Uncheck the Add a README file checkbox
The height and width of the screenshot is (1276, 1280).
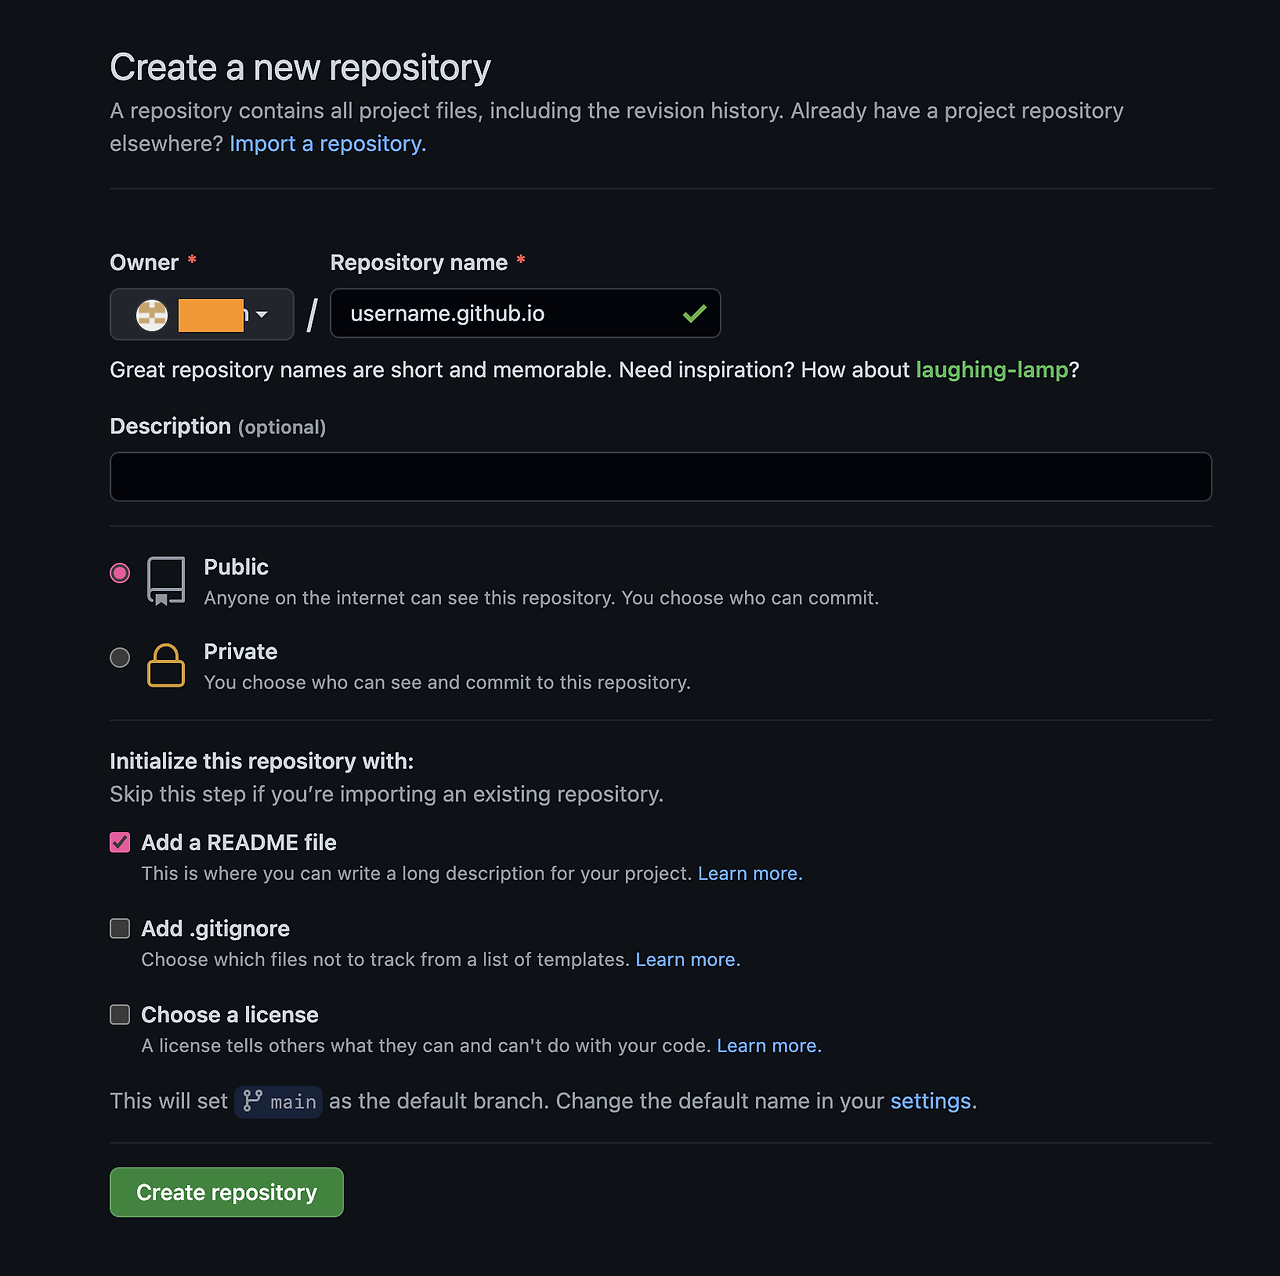[120, 842]
